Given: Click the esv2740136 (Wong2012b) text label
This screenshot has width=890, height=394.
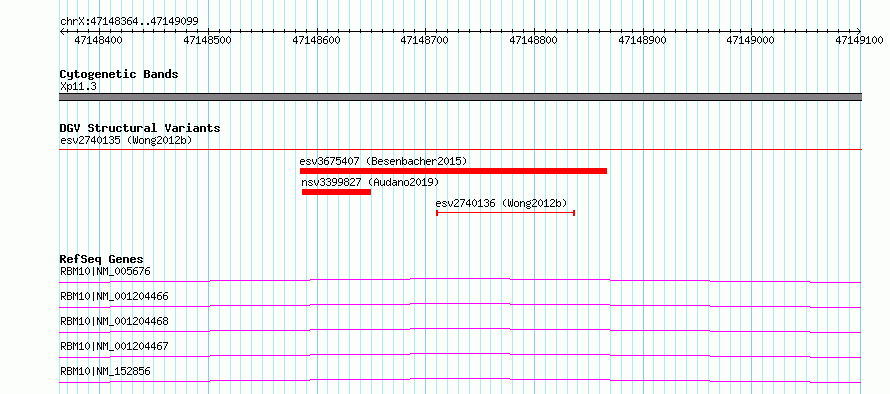Looking at the screenshot, I should (502, 203).
